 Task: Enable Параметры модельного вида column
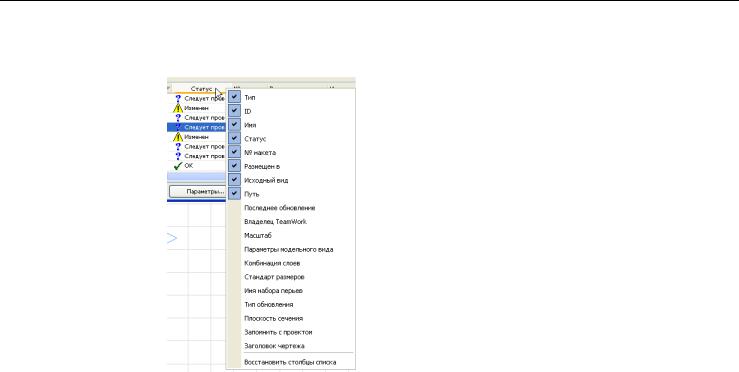tap(290, 249)
